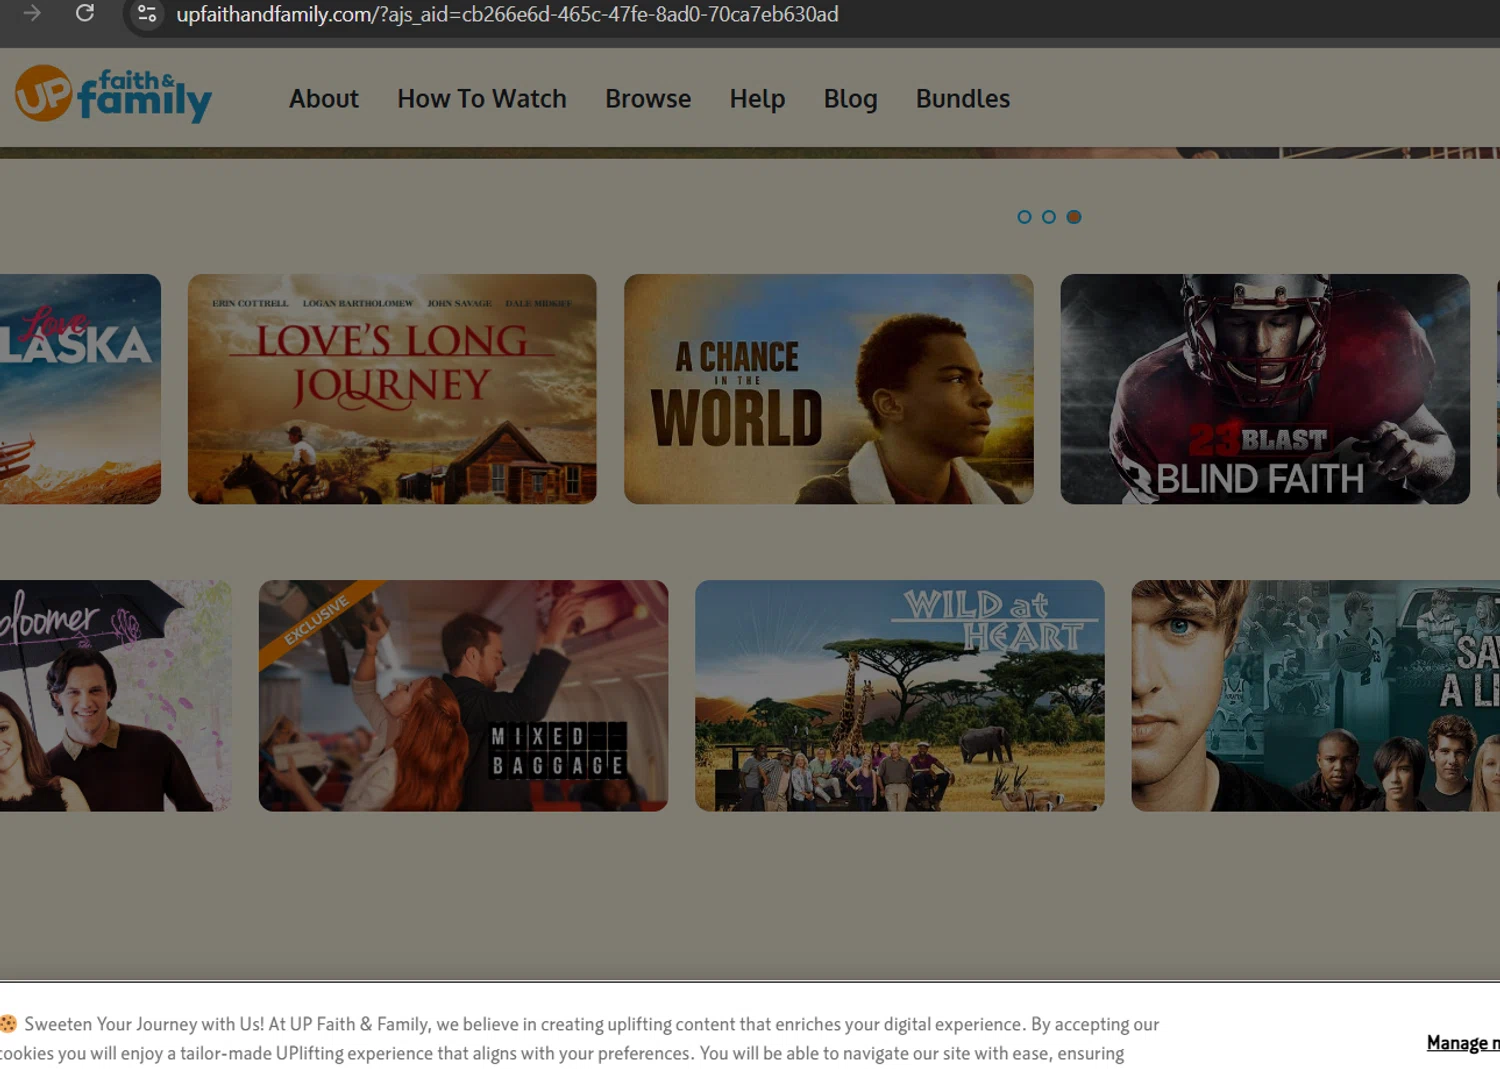This screenshot has width=1500, height=1069.
Task: Open the Blog menu item
Action: (850, 99)
